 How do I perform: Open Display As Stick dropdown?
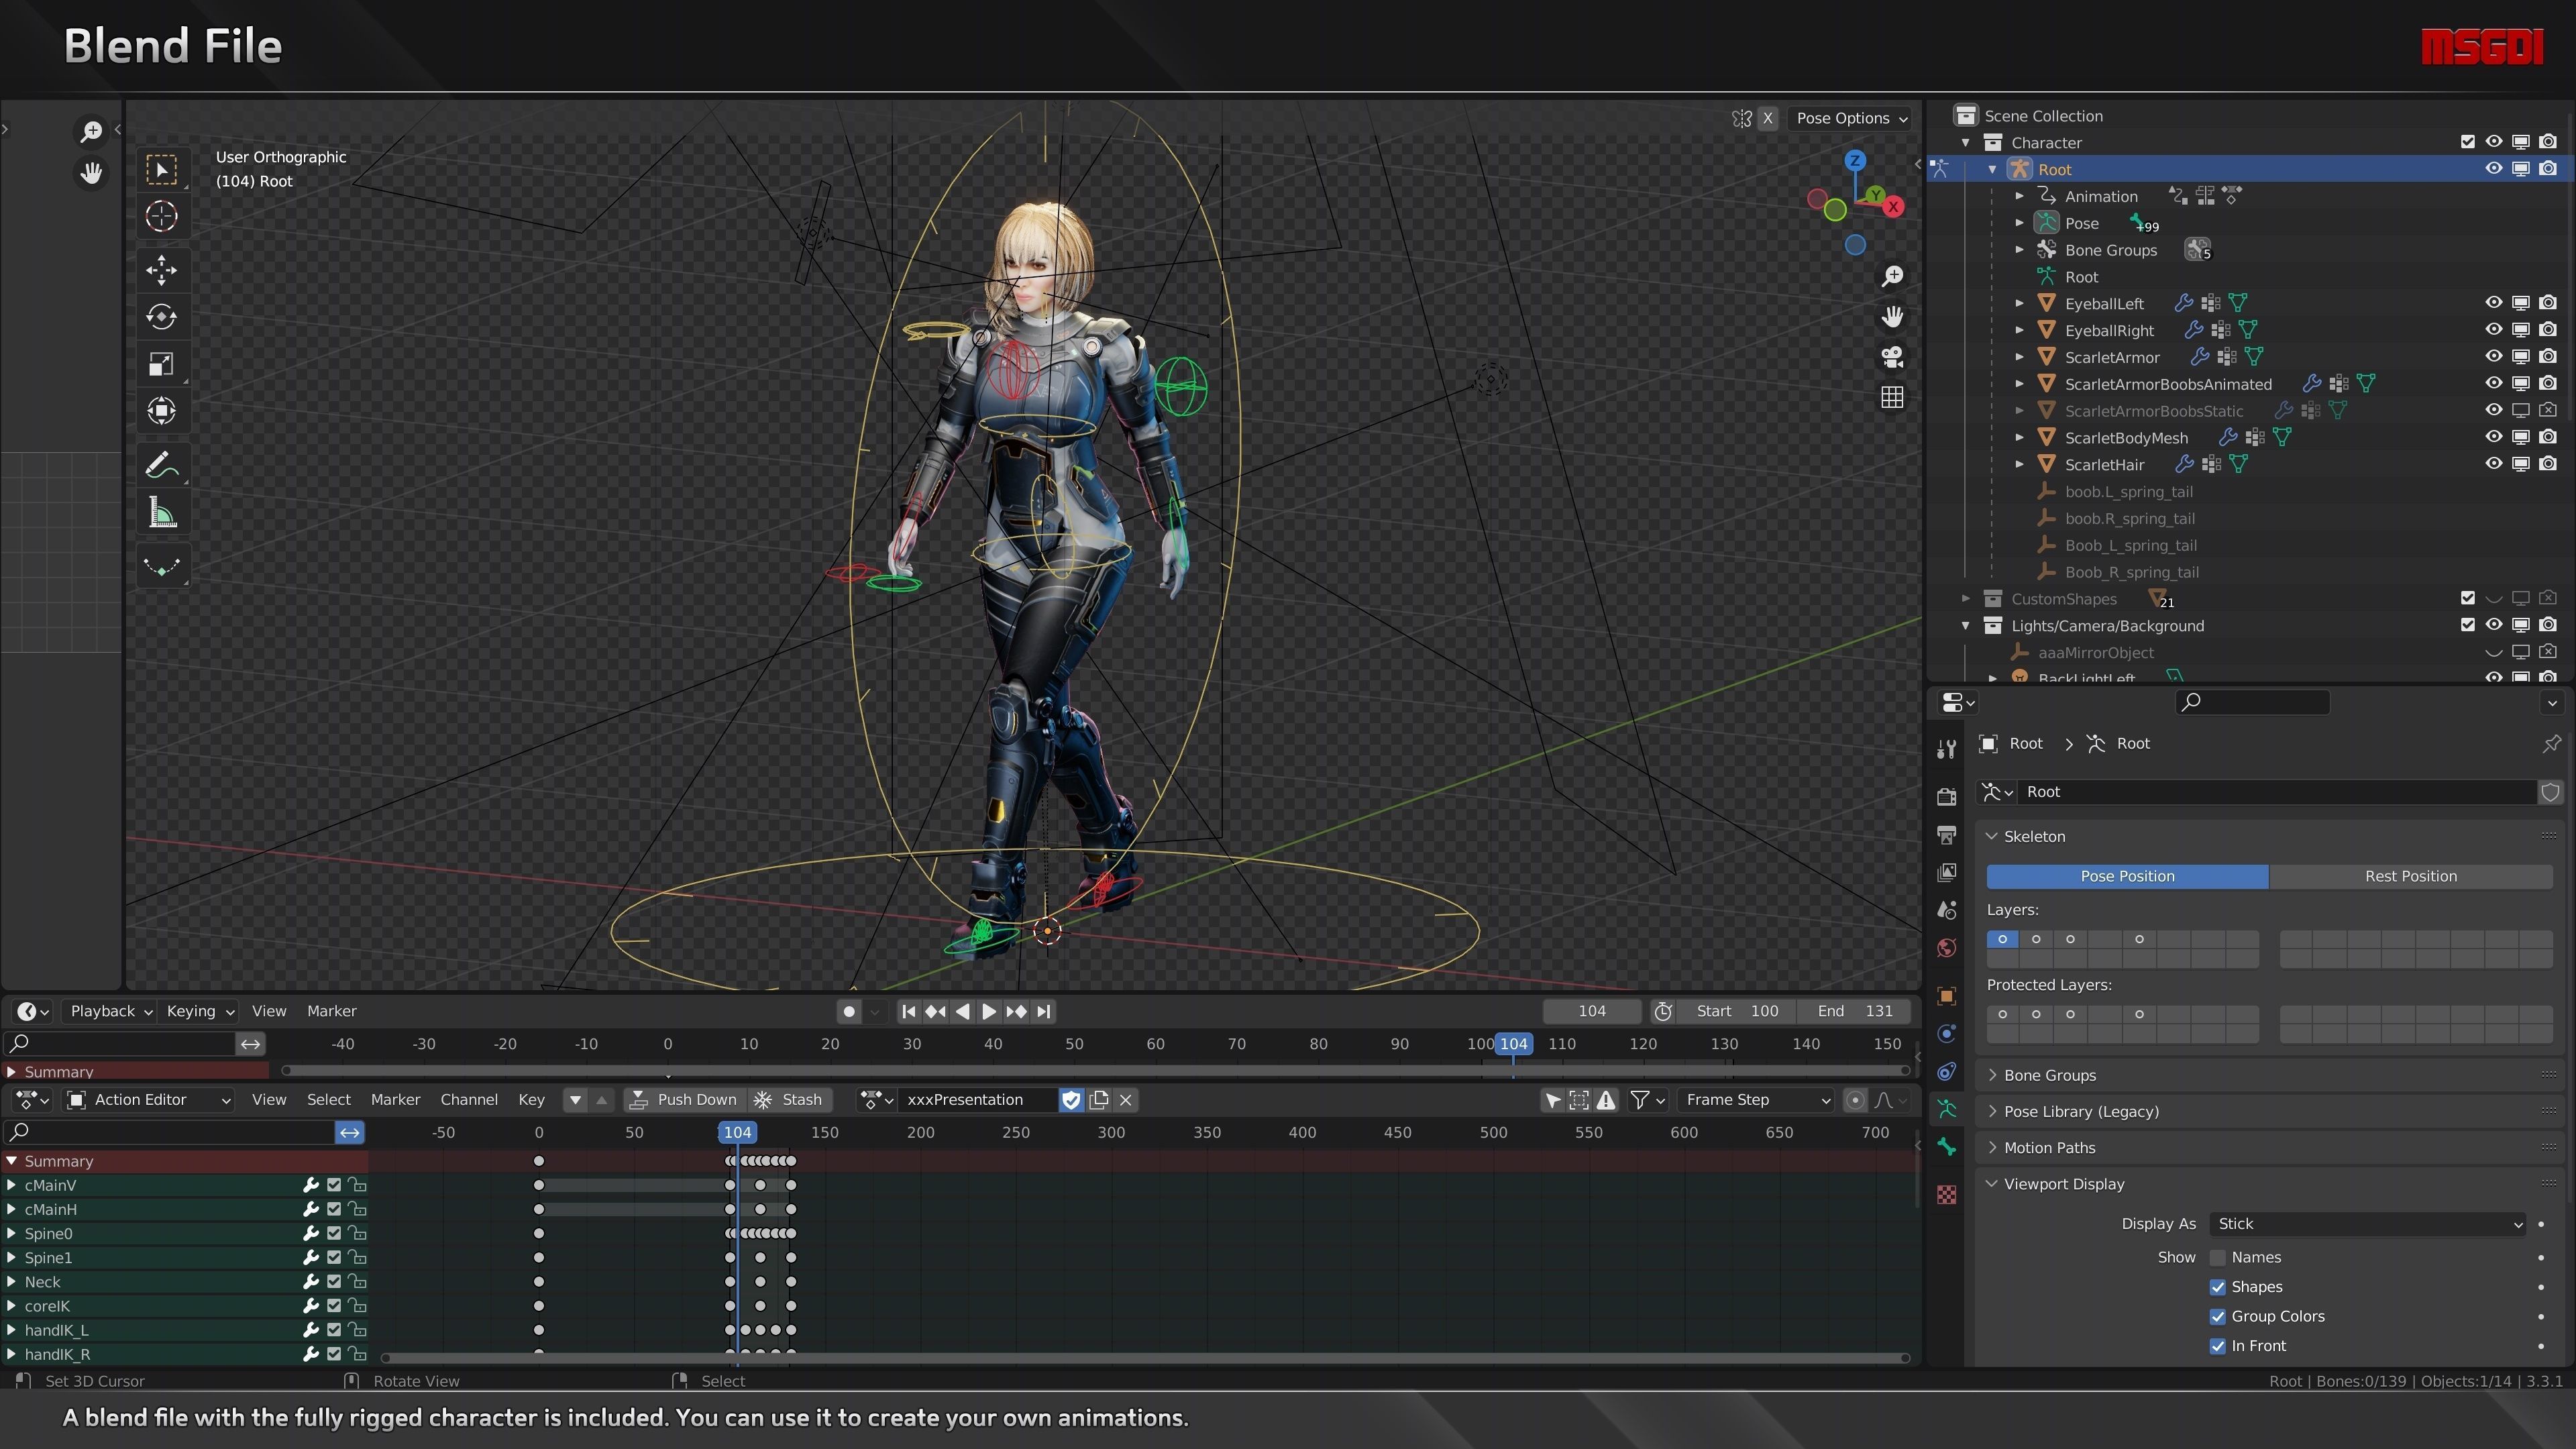(x=2367, y=1224)
